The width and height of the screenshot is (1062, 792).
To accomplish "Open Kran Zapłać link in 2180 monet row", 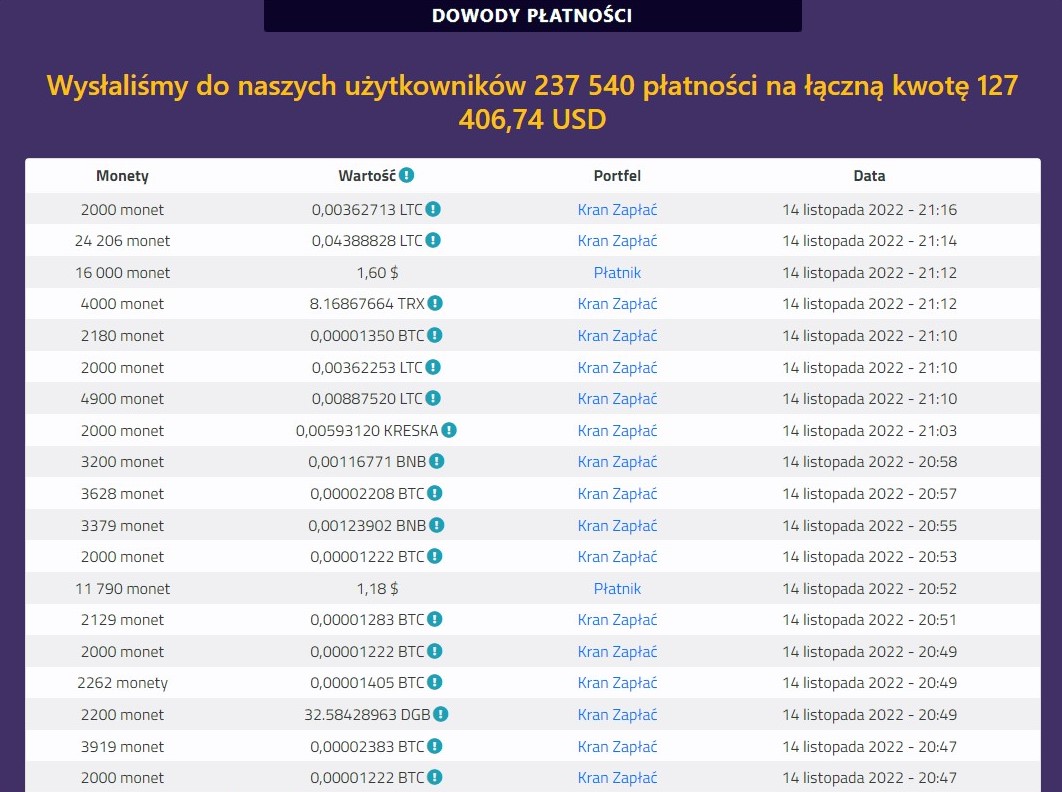I will pyautogui.click(x=617, y=336).
